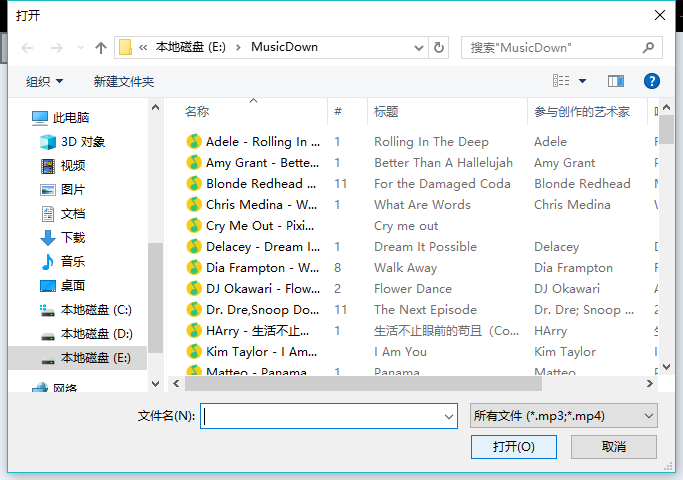Select title 'Rolling In The Deep'
683x480 pixels.
click(431, 142)
